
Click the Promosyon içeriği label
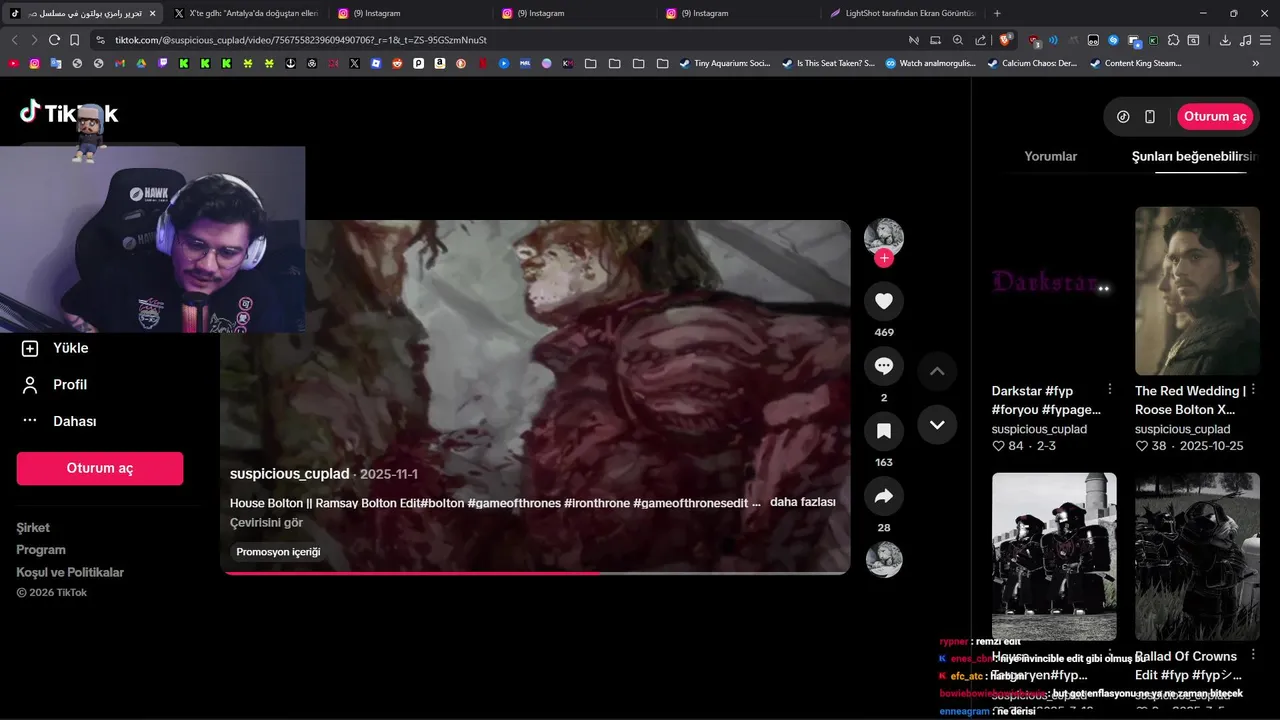278,552
